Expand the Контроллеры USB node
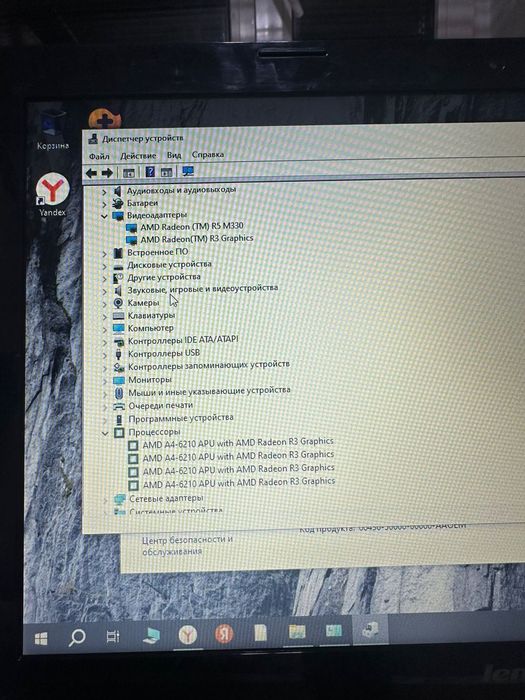This screenshot has width=525, height=700. [105, 355]
